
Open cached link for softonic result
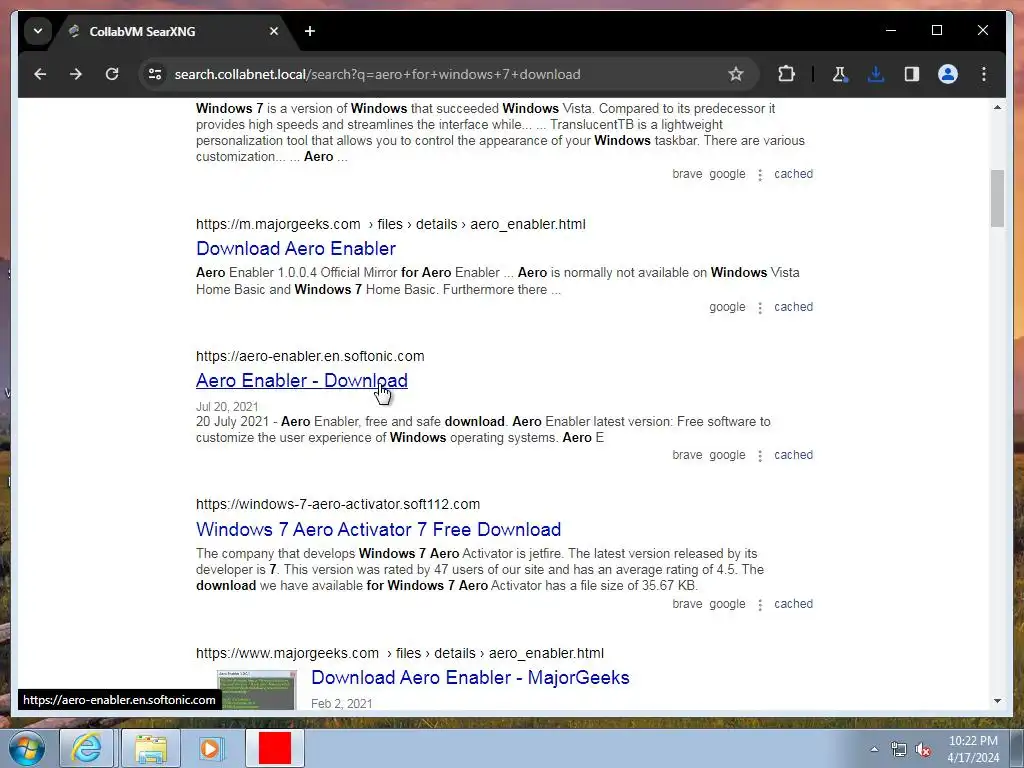tap(793, 455)
